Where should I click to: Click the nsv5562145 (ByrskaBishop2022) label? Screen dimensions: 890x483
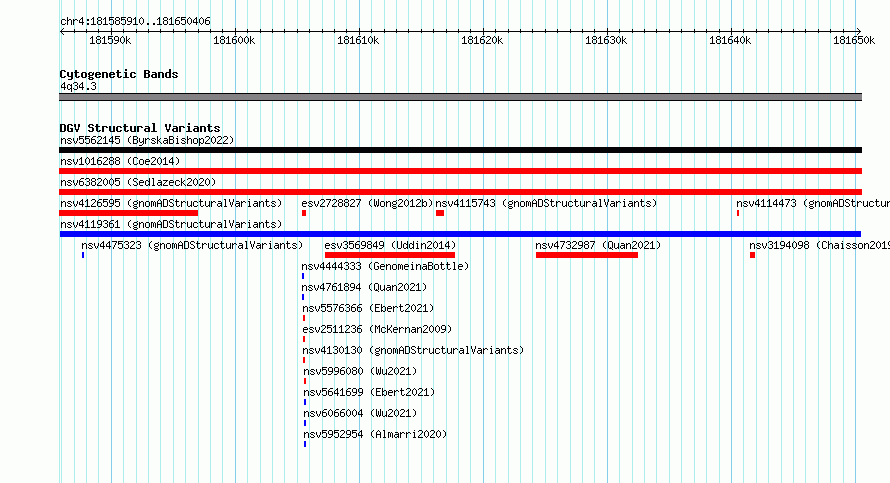tap(147, 140)
